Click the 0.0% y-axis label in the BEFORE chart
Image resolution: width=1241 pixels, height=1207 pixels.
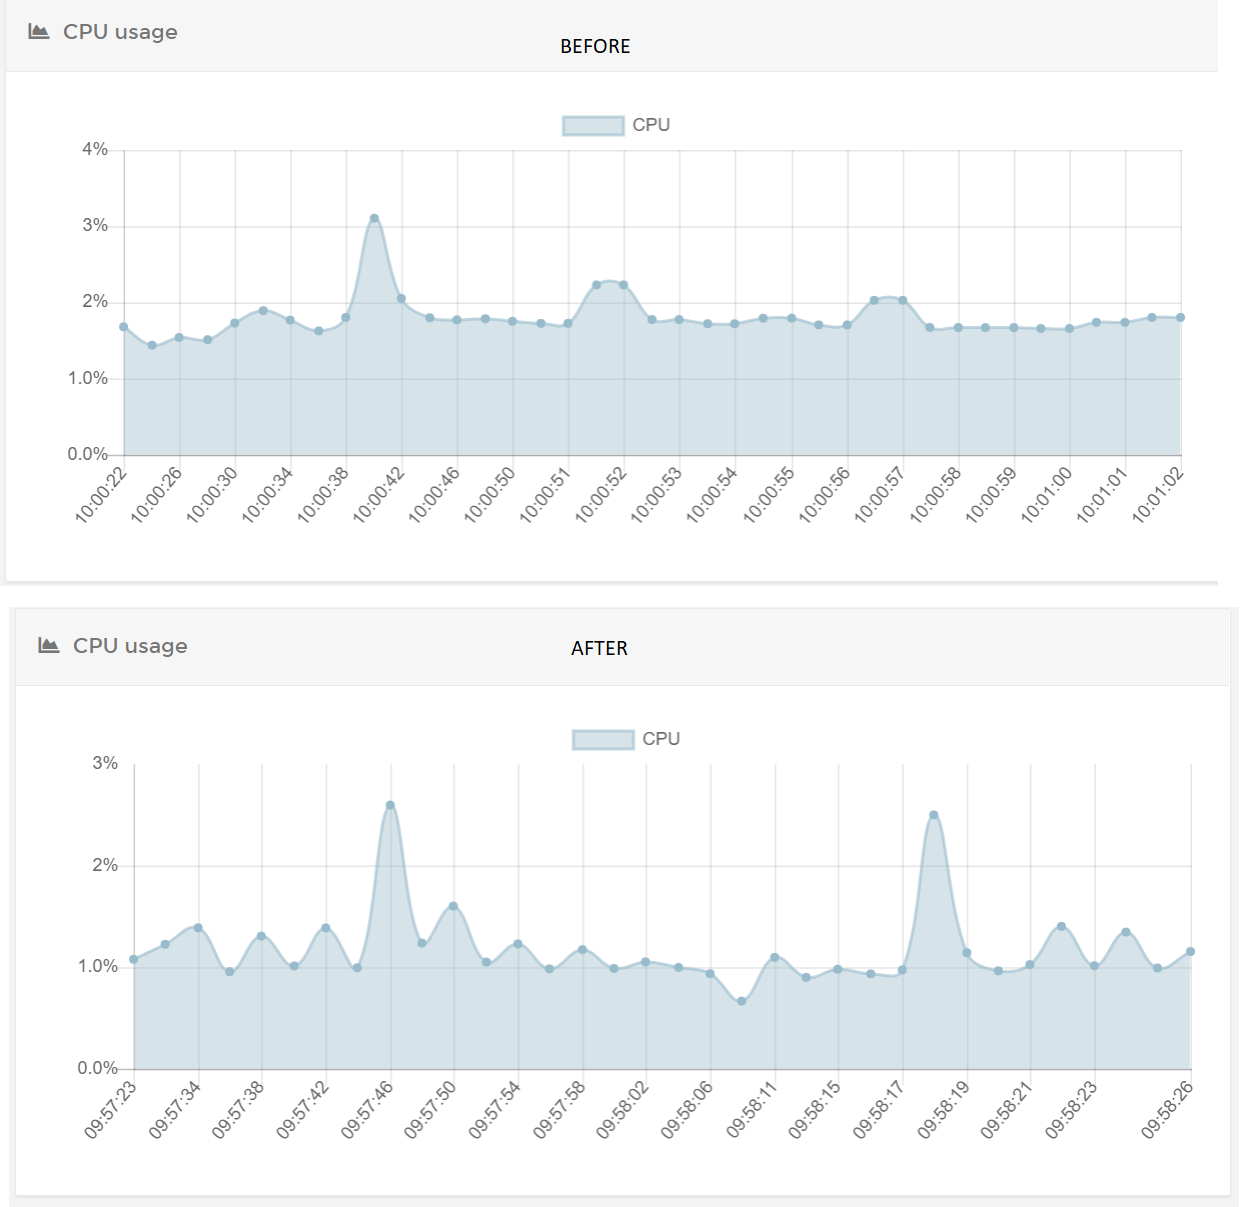[x=88, y=454]
